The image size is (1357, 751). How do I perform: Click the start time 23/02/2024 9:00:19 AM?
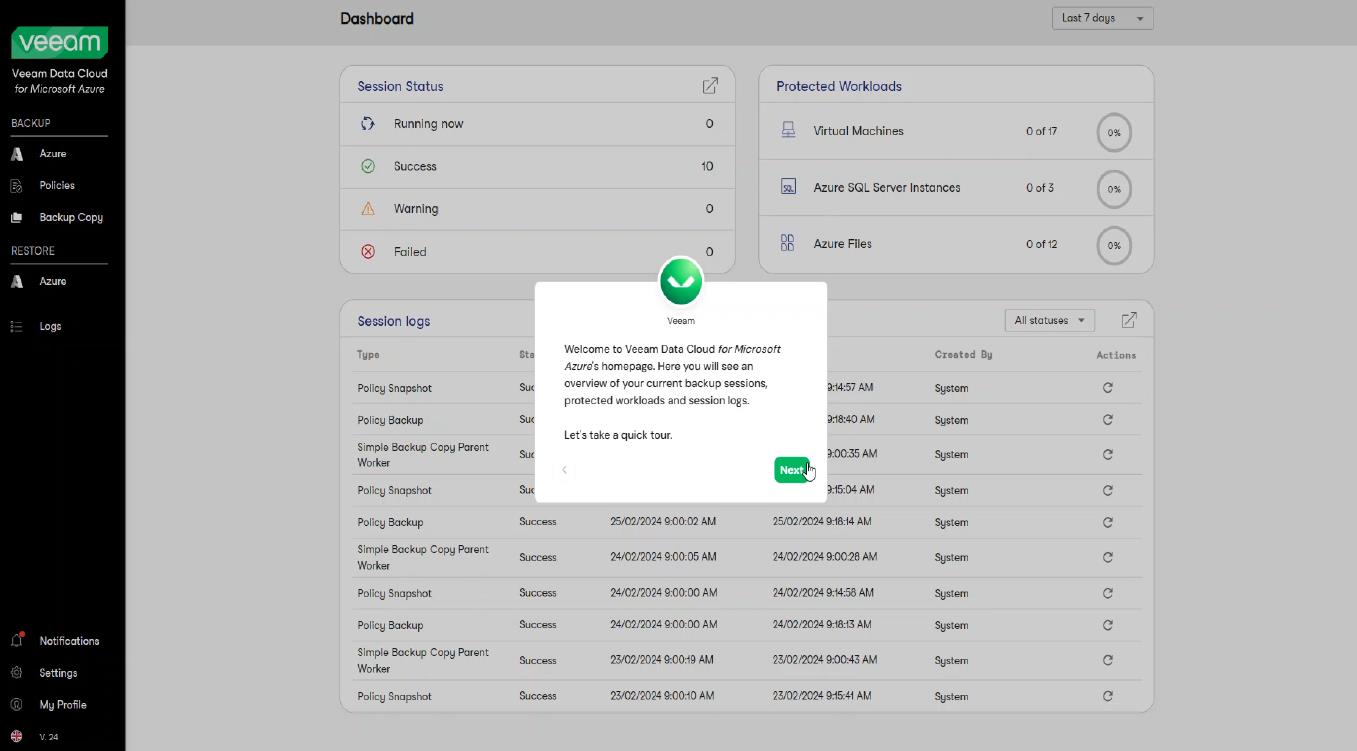(662, 660)
